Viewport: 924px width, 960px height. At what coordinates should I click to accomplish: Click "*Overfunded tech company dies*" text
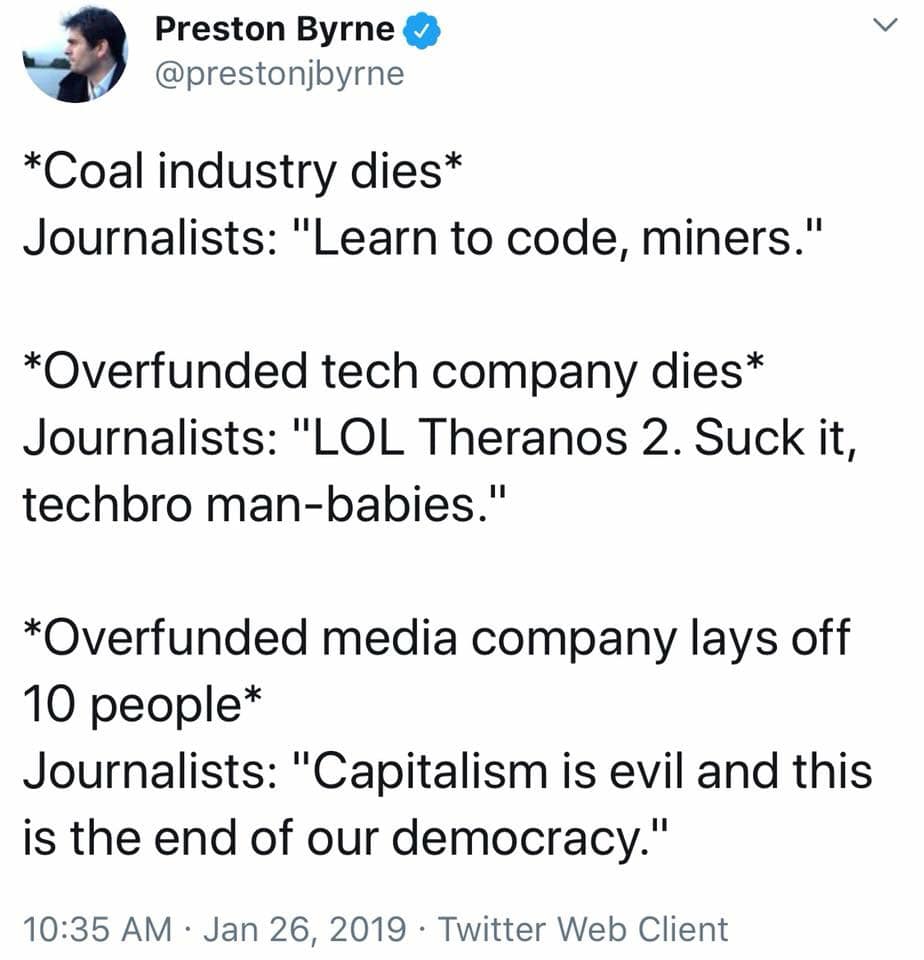pos(394,372)
